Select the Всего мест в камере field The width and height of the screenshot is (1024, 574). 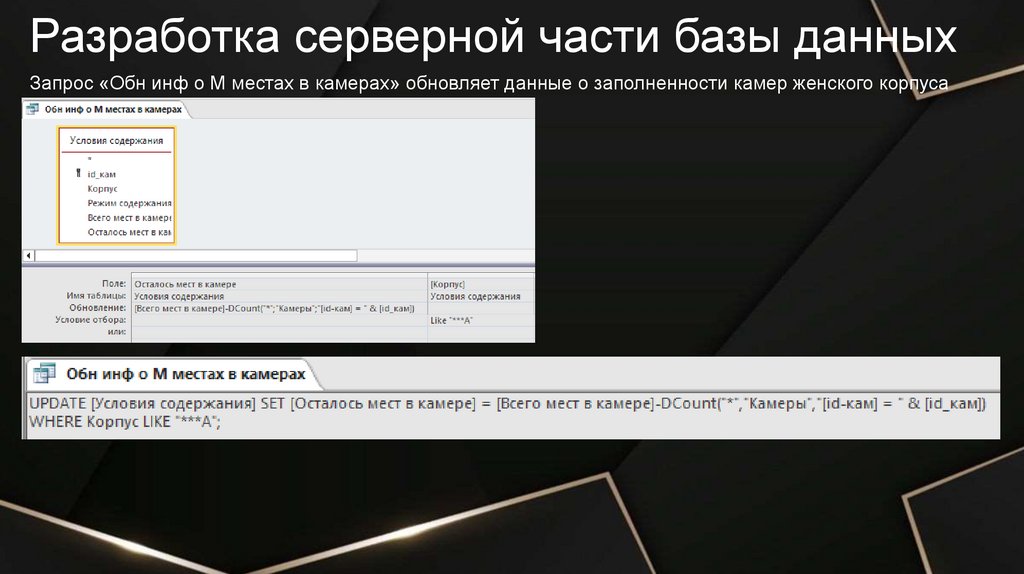[x=129, y=217]
